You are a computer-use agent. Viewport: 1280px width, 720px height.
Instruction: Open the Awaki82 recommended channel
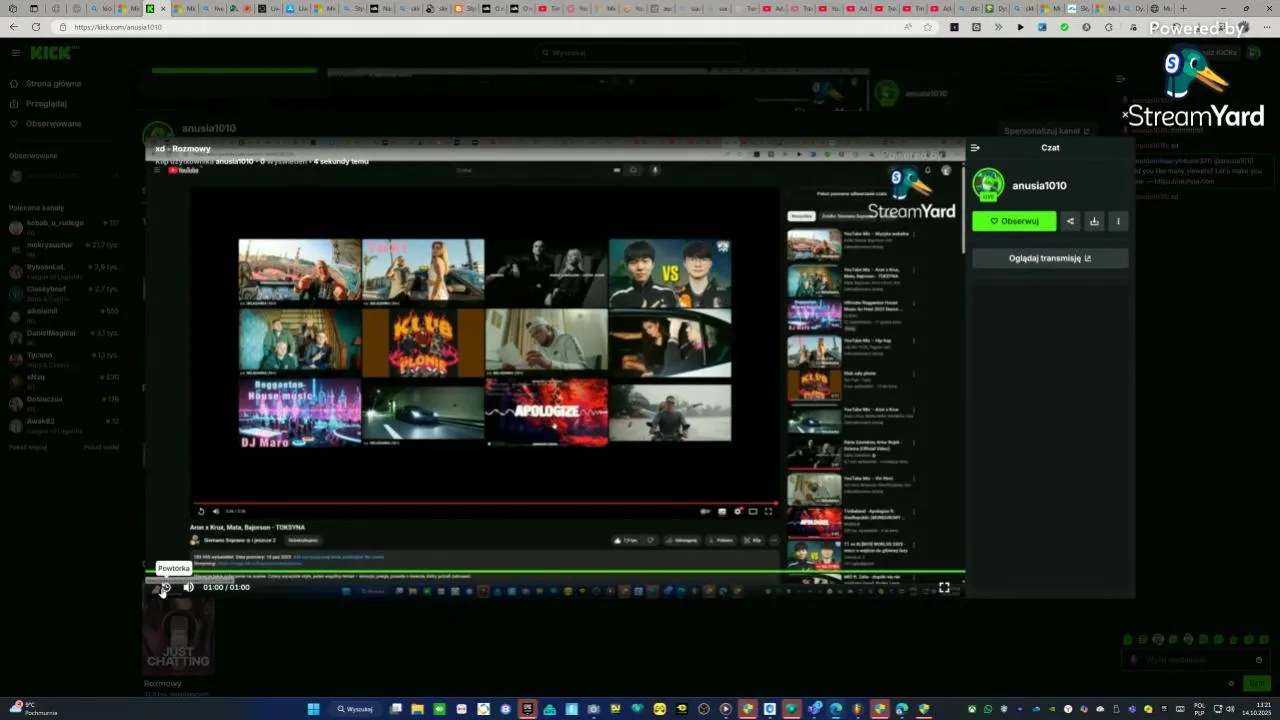click(64, 424)
